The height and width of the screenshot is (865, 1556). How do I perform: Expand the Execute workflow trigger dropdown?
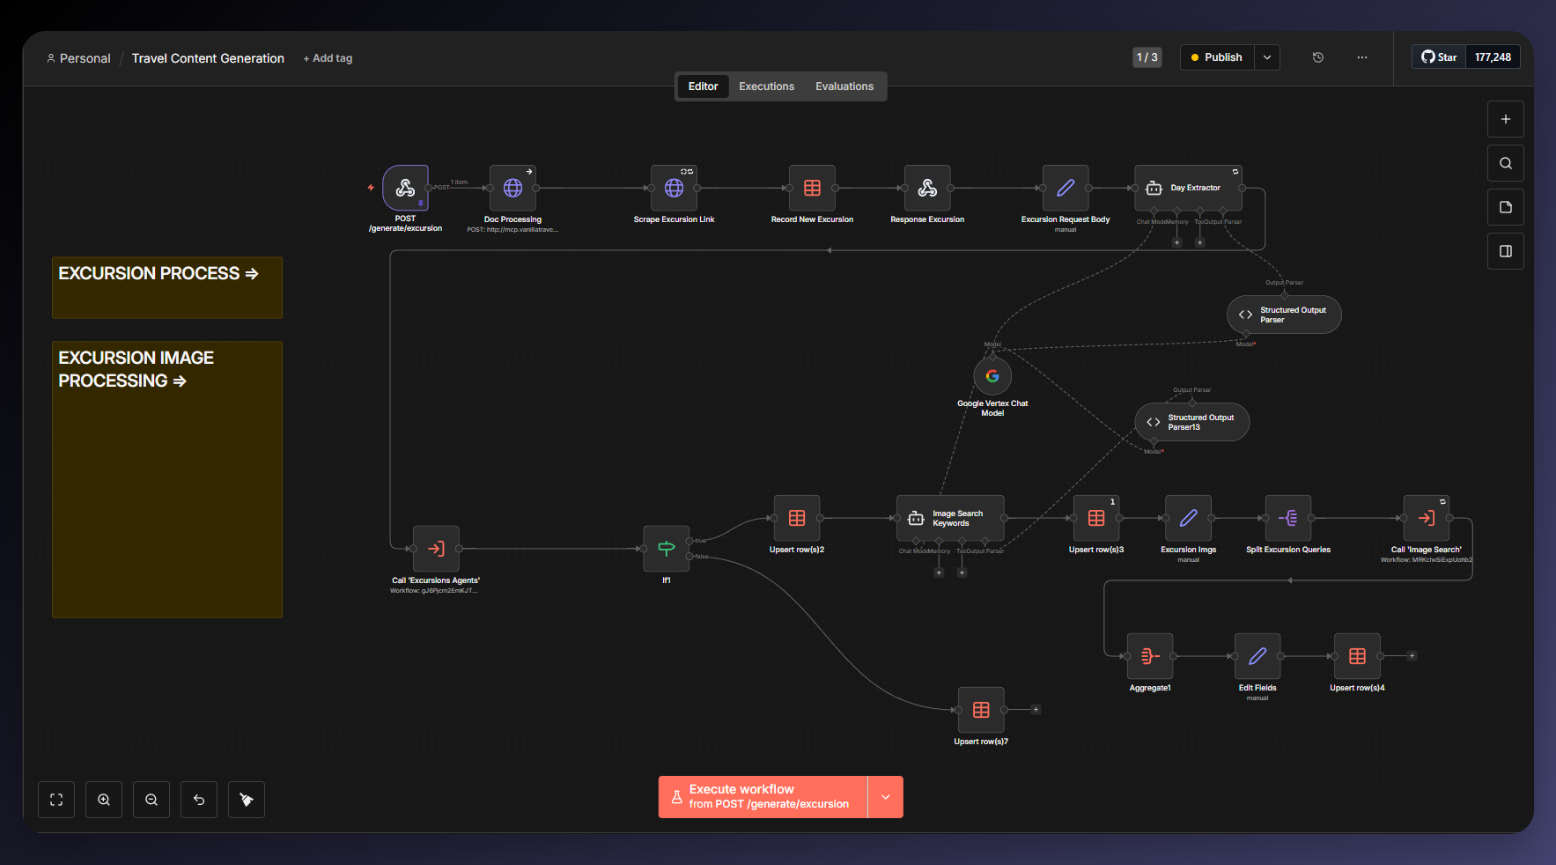pos(885,797)
